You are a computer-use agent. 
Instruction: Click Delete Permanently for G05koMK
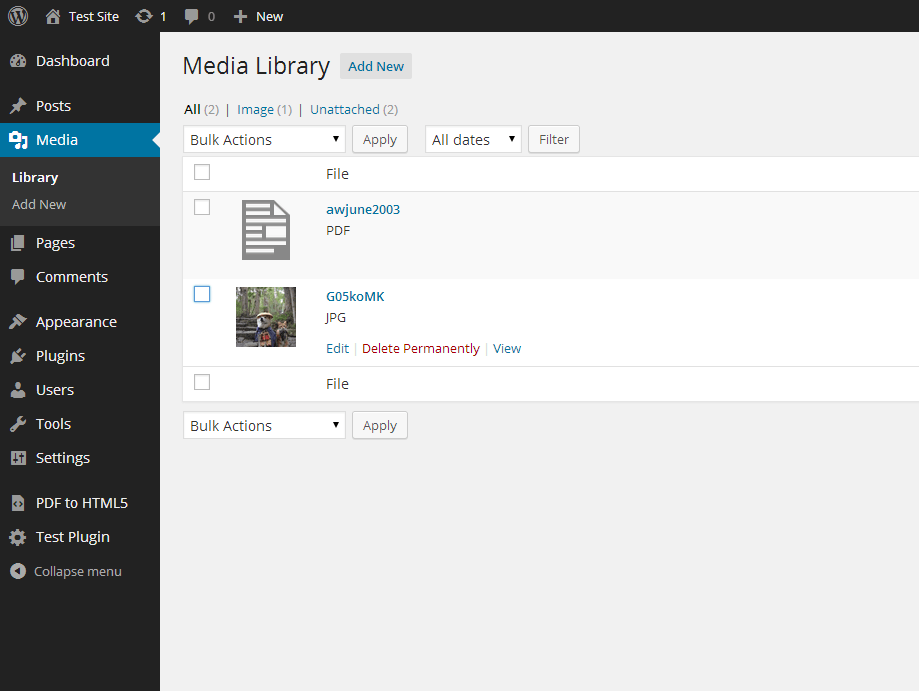click(x=421, y=349)
